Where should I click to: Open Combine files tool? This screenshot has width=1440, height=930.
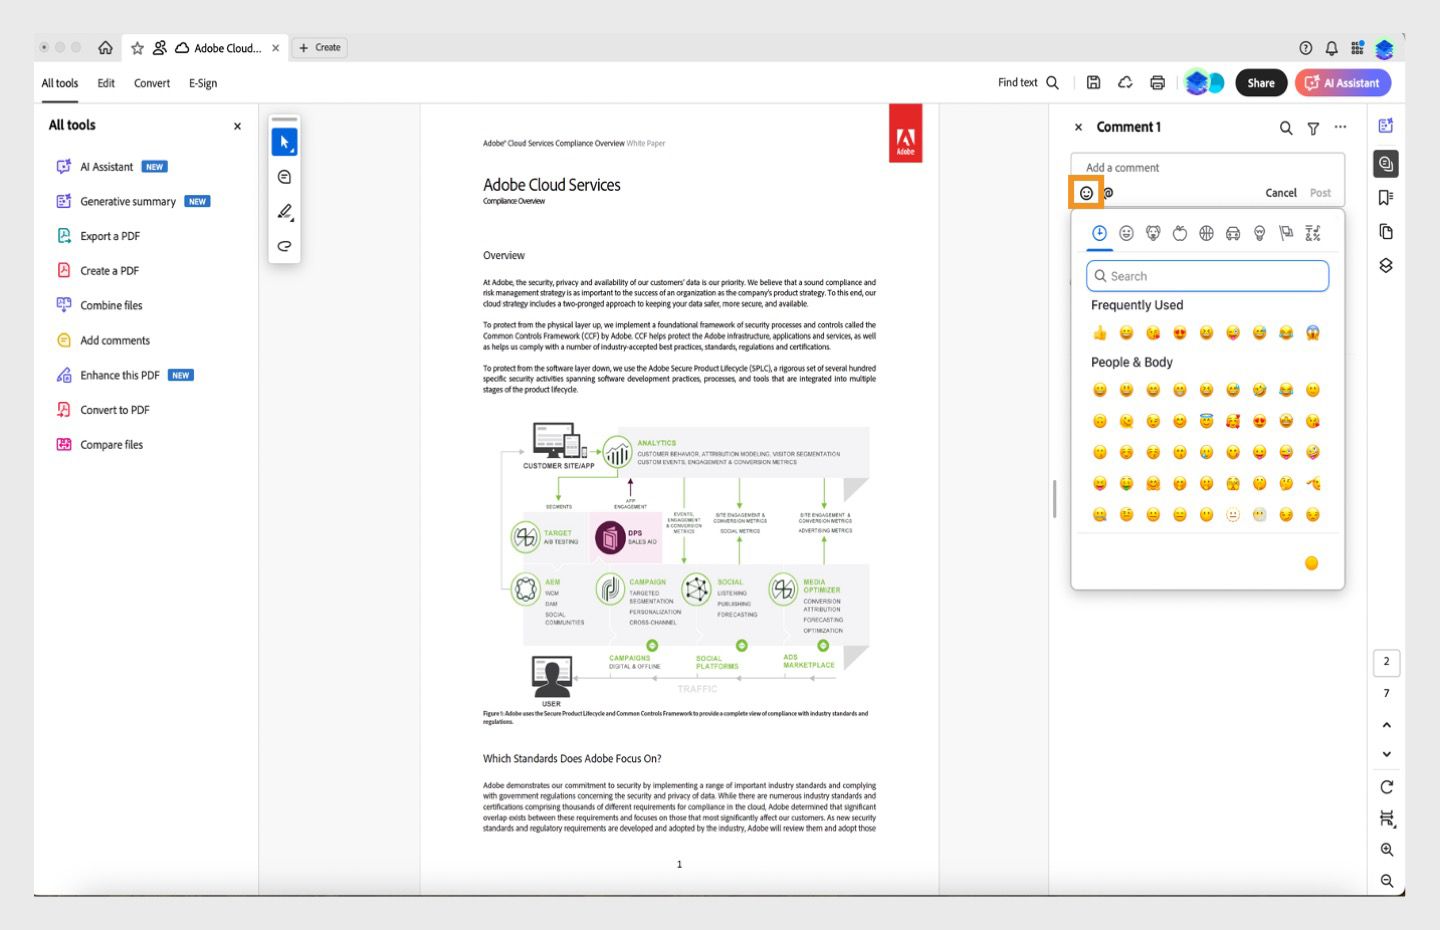100,305
